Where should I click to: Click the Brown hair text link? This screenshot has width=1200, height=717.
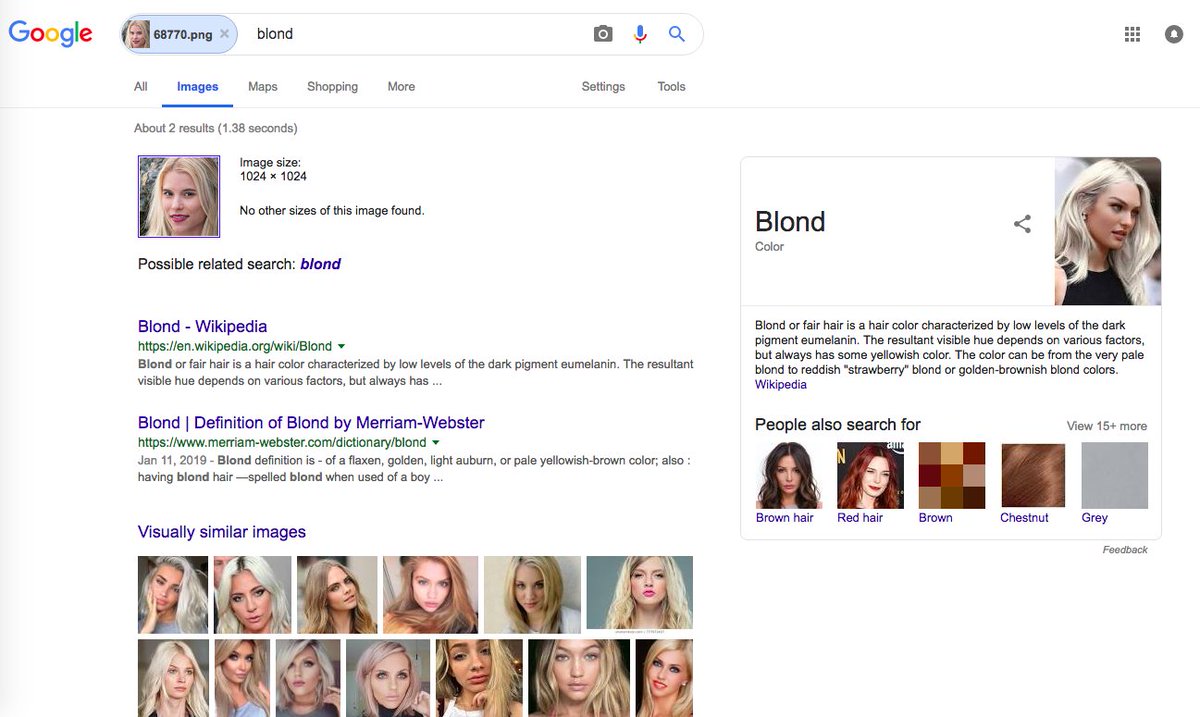[x=785, y=518]
